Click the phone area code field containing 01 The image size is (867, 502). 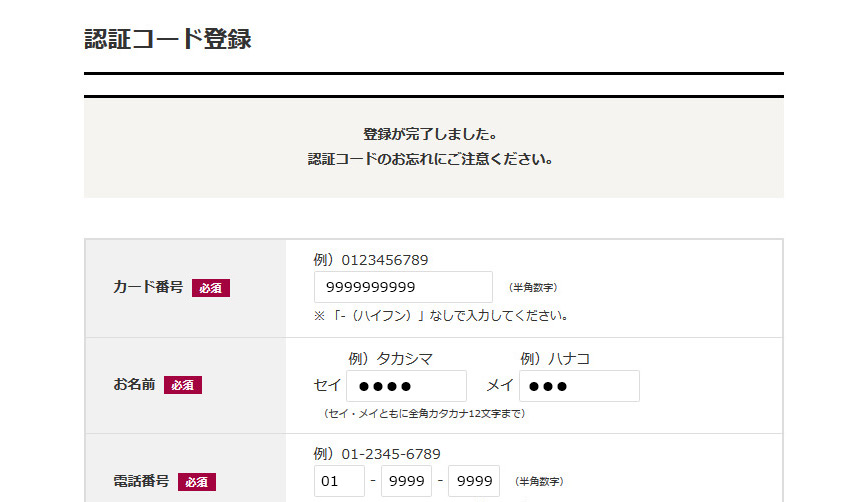pyautogui.click(x=339, y=481)
